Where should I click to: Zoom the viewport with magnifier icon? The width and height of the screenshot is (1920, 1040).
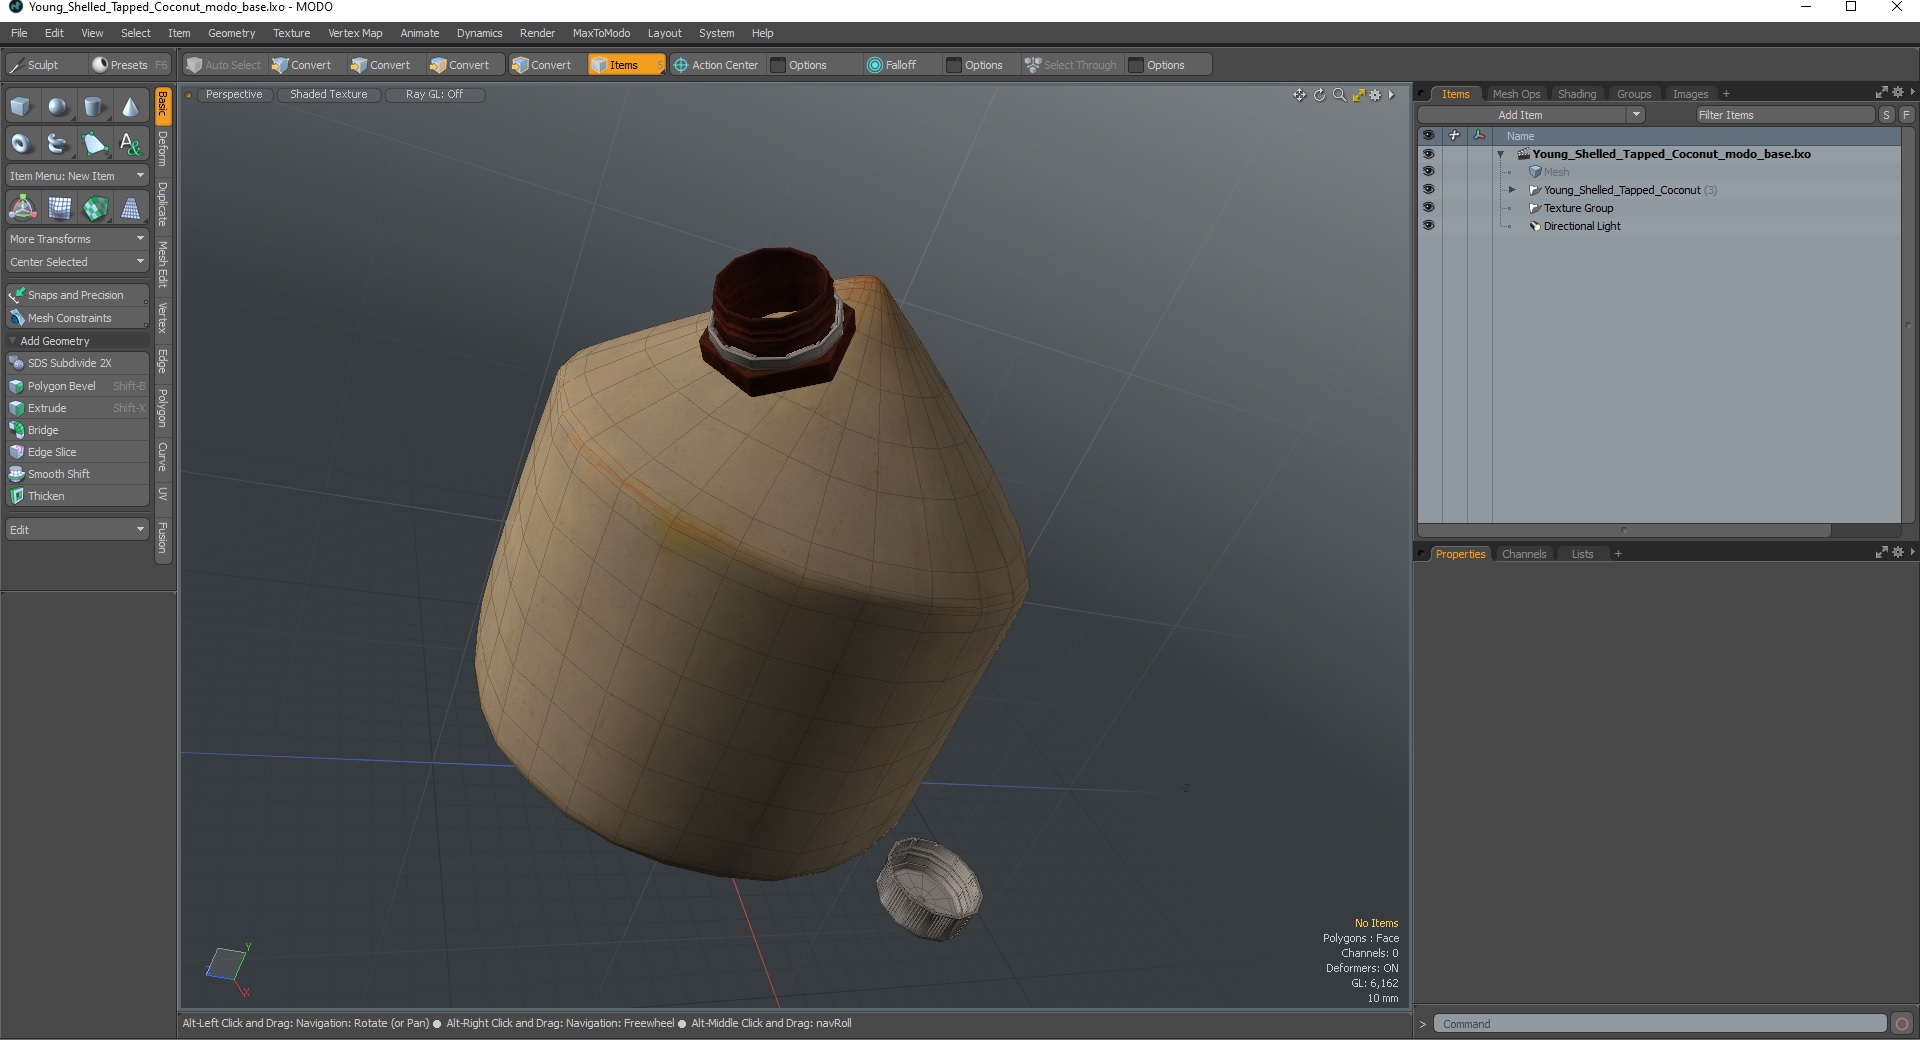click(1339, 95)
